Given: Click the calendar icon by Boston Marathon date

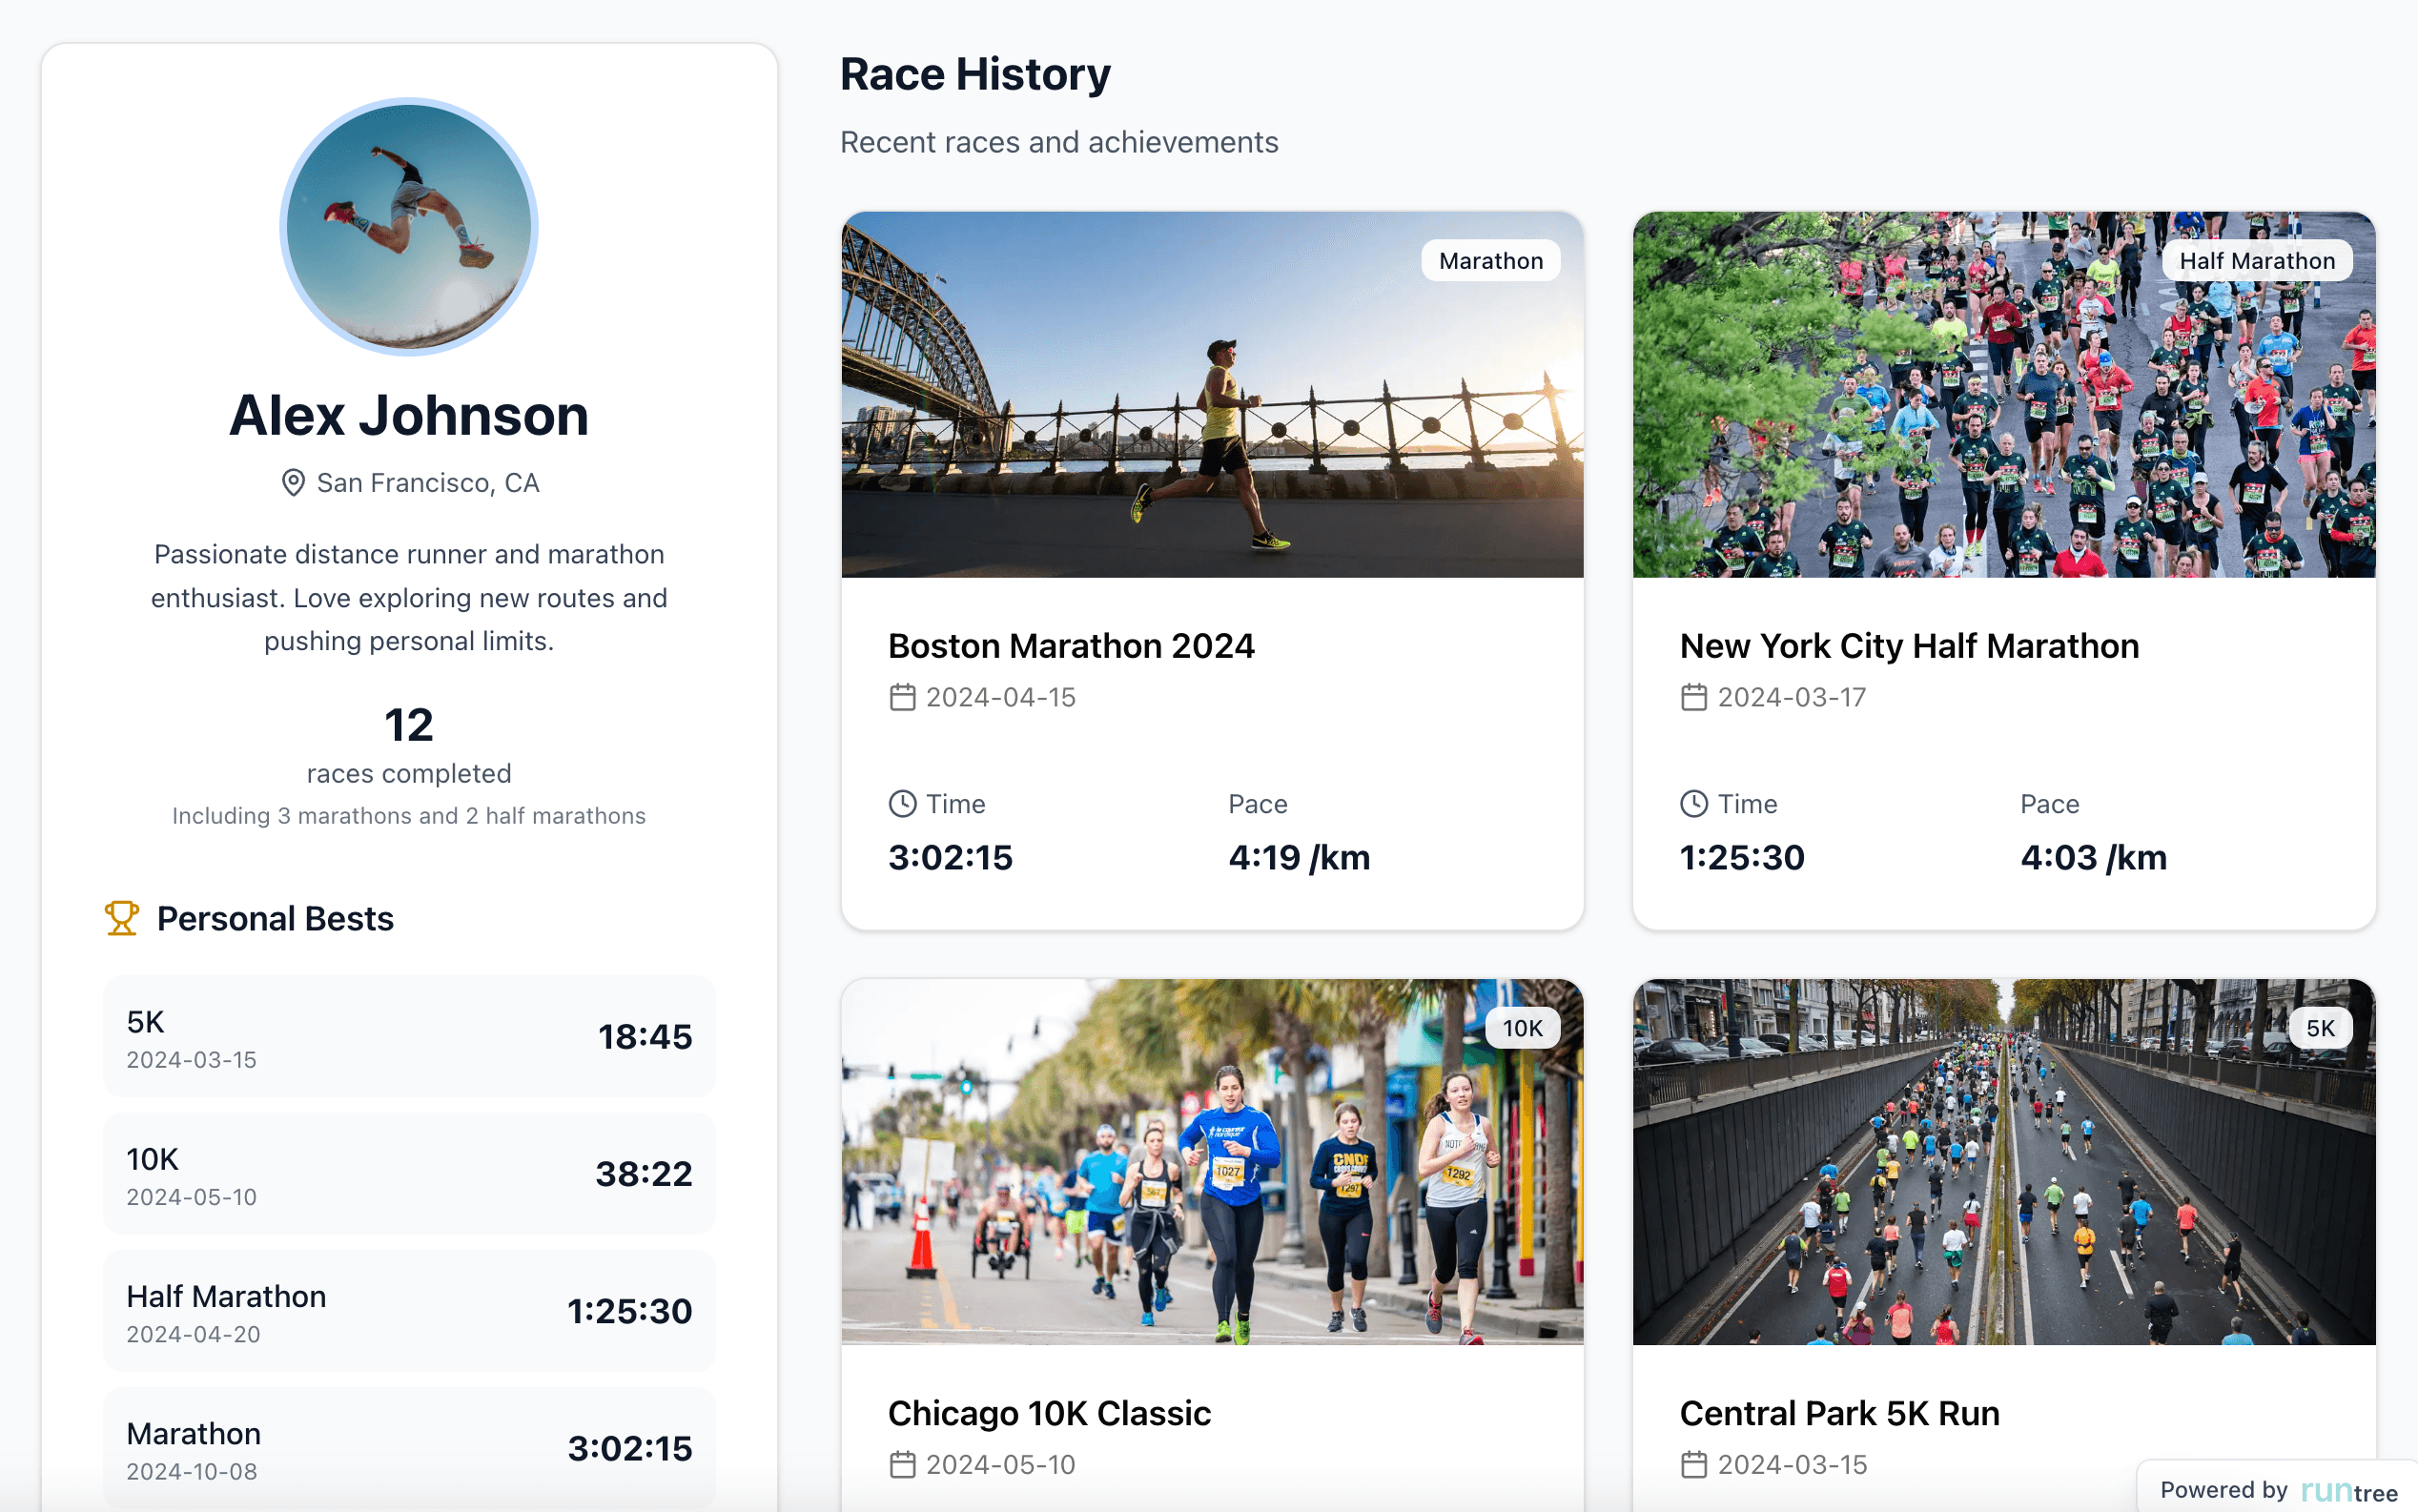Looking at the screenshot, I should click(902, 697).
